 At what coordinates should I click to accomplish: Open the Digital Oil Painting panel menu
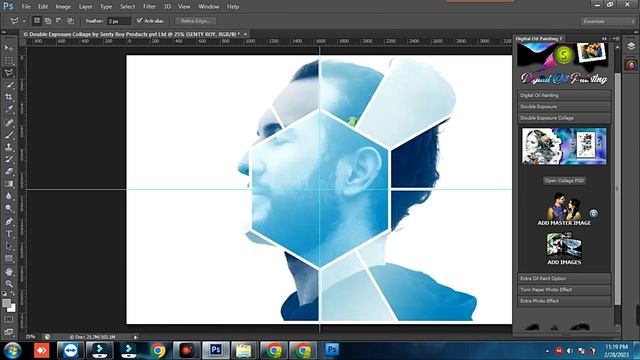coord(617,38)
